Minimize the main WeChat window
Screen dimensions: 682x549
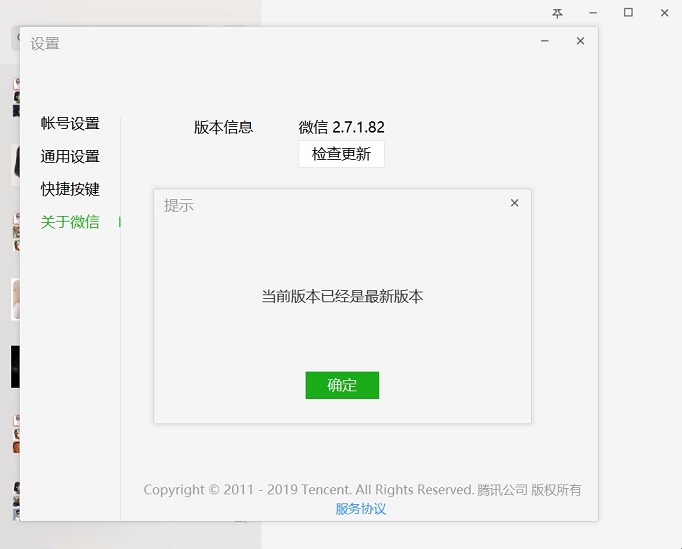pos(593,13)
